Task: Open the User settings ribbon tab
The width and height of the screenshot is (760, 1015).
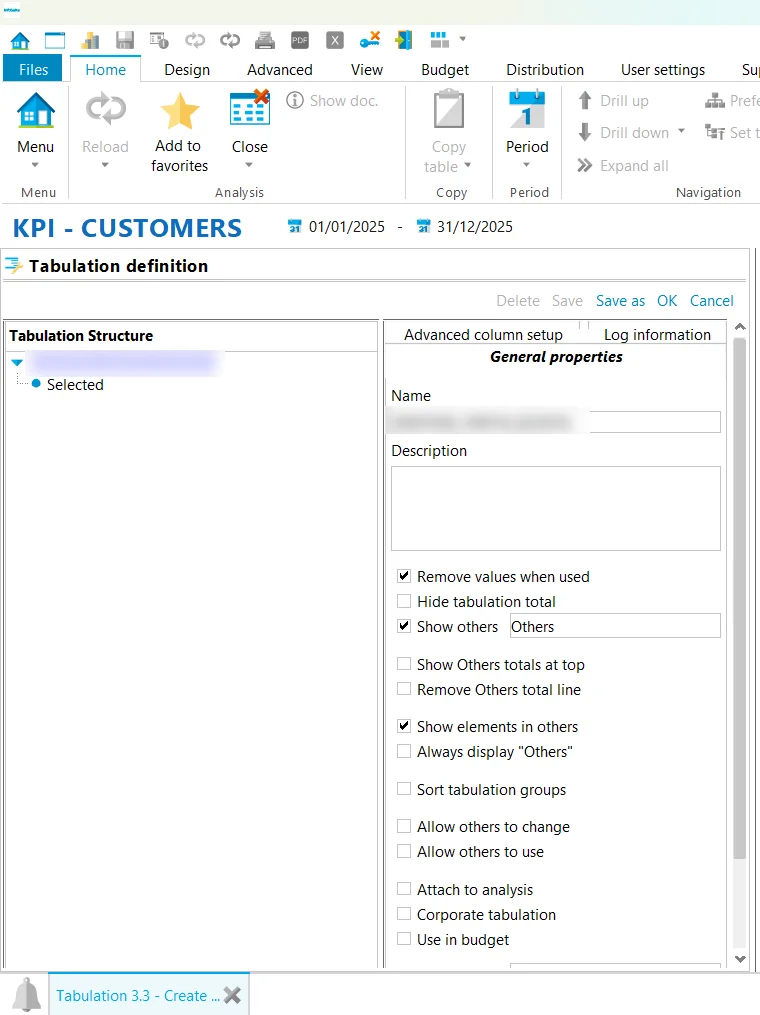Action: pyautogui.click(x=662, y=69)
